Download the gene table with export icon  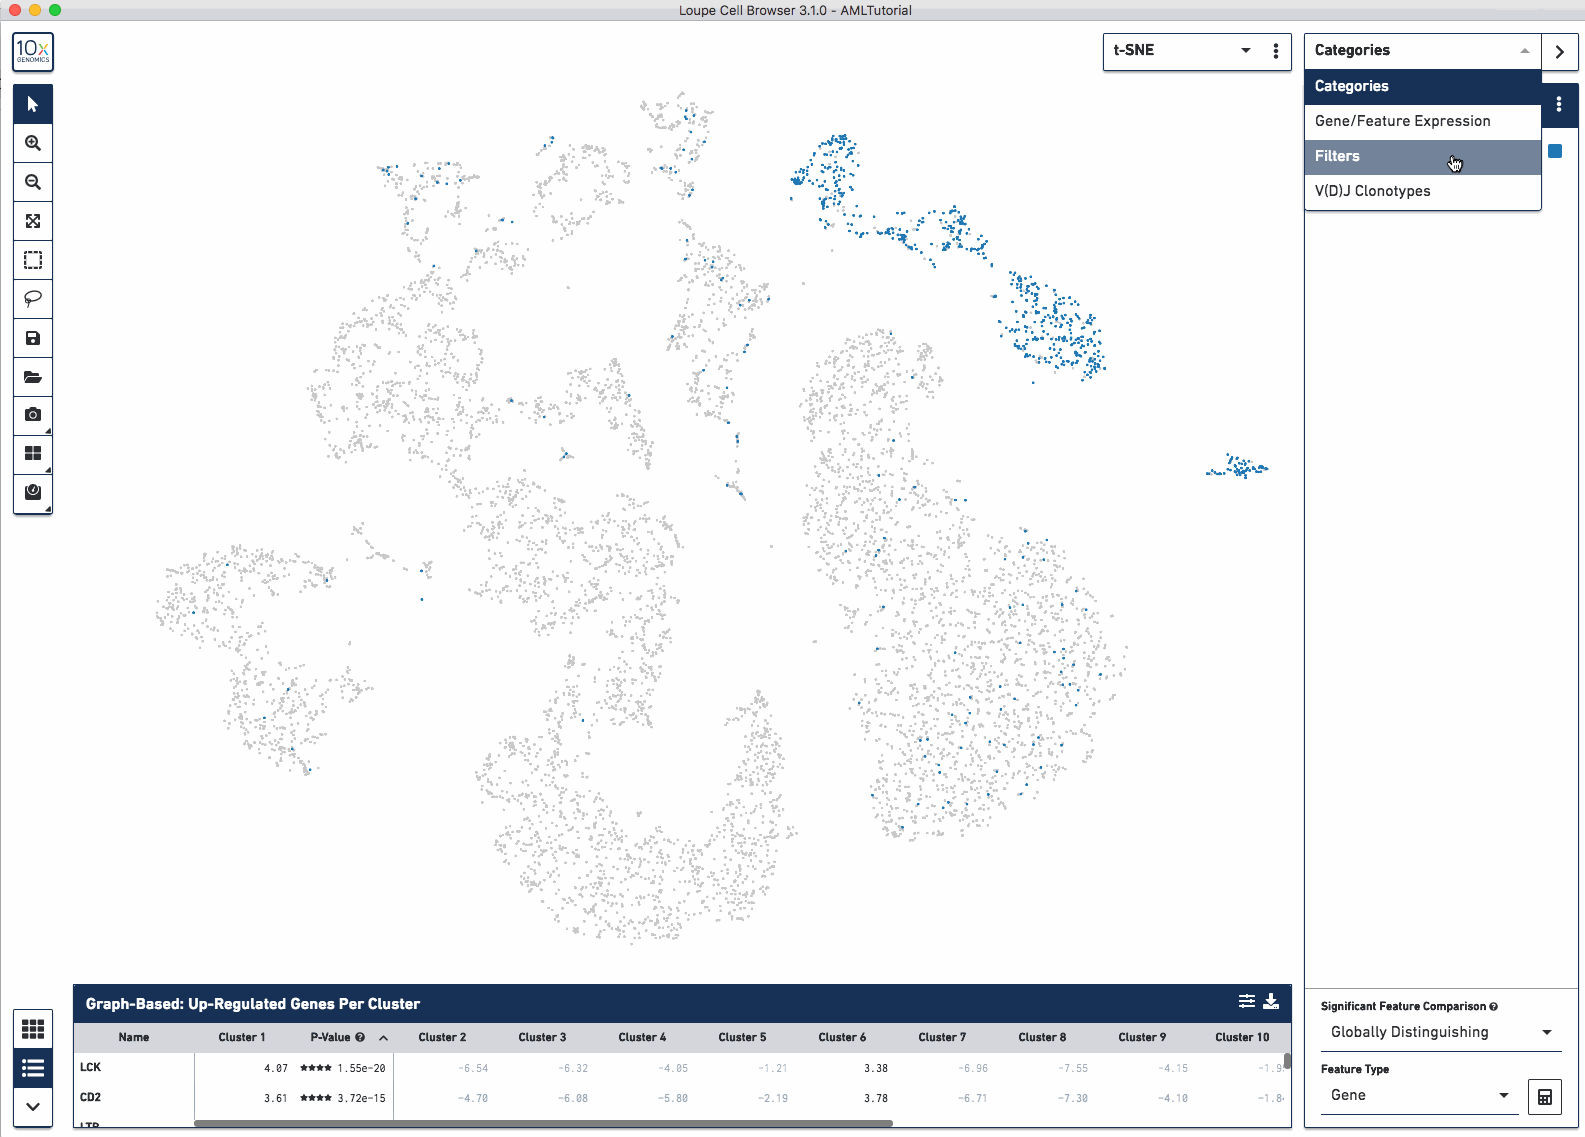(x=1271, y=1002)
